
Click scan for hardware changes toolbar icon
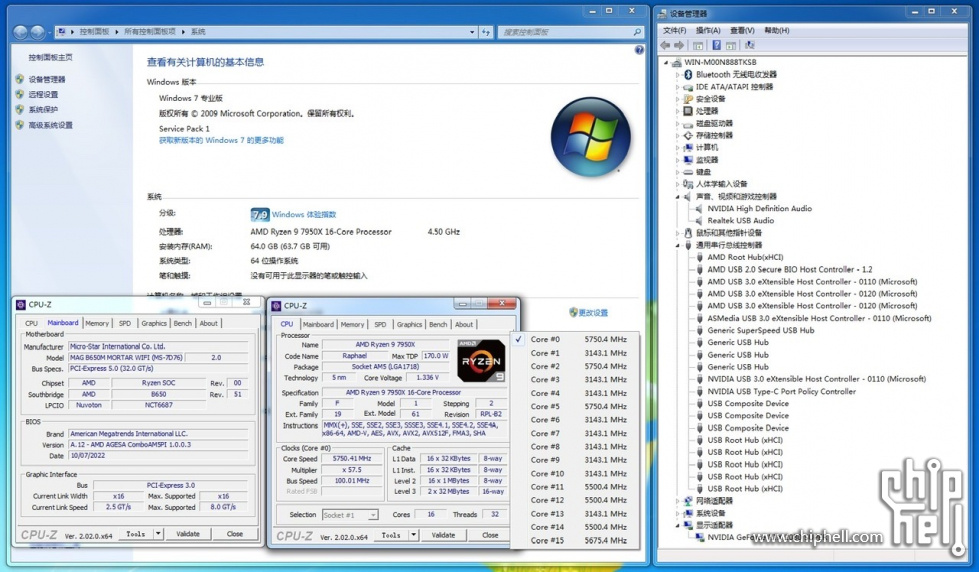click(750, 45)
